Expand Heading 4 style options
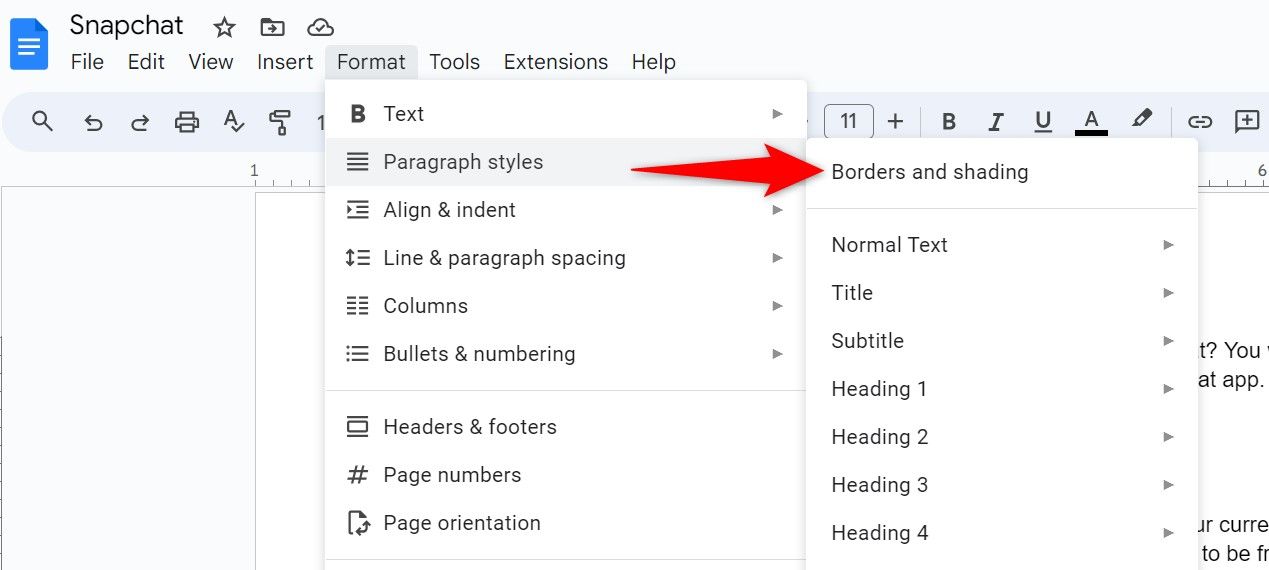The image size is (1269, 570). pyautogui.click(x=1002, y=533)
